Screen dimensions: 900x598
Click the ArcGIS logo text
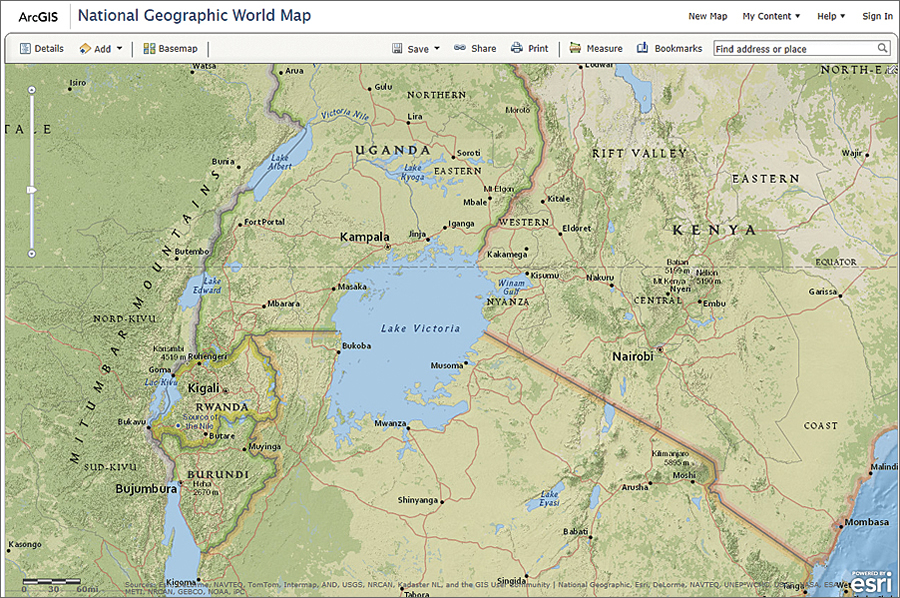coord(38,17)
